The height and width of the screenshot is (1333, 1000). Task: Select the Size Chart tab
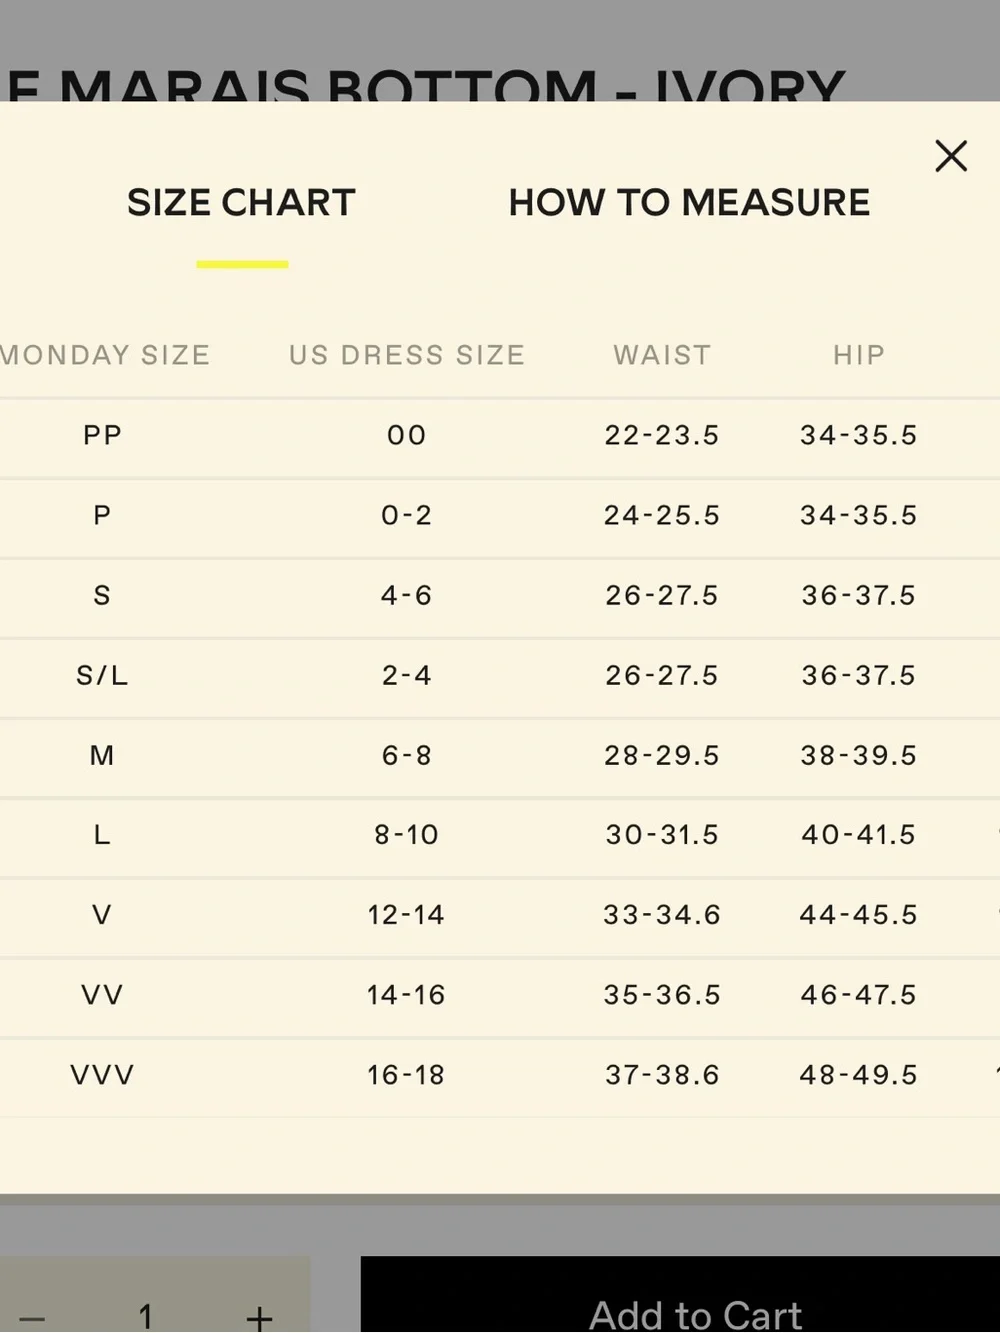[241, 203]
